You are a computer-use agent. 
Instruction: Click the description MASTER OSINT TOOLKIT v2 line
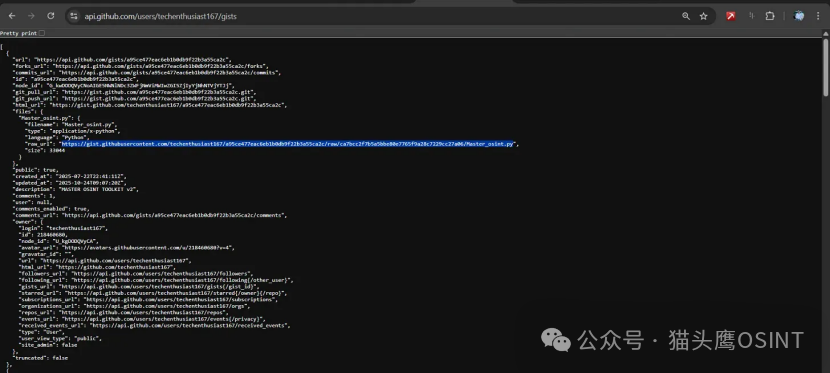pos(76,189)
